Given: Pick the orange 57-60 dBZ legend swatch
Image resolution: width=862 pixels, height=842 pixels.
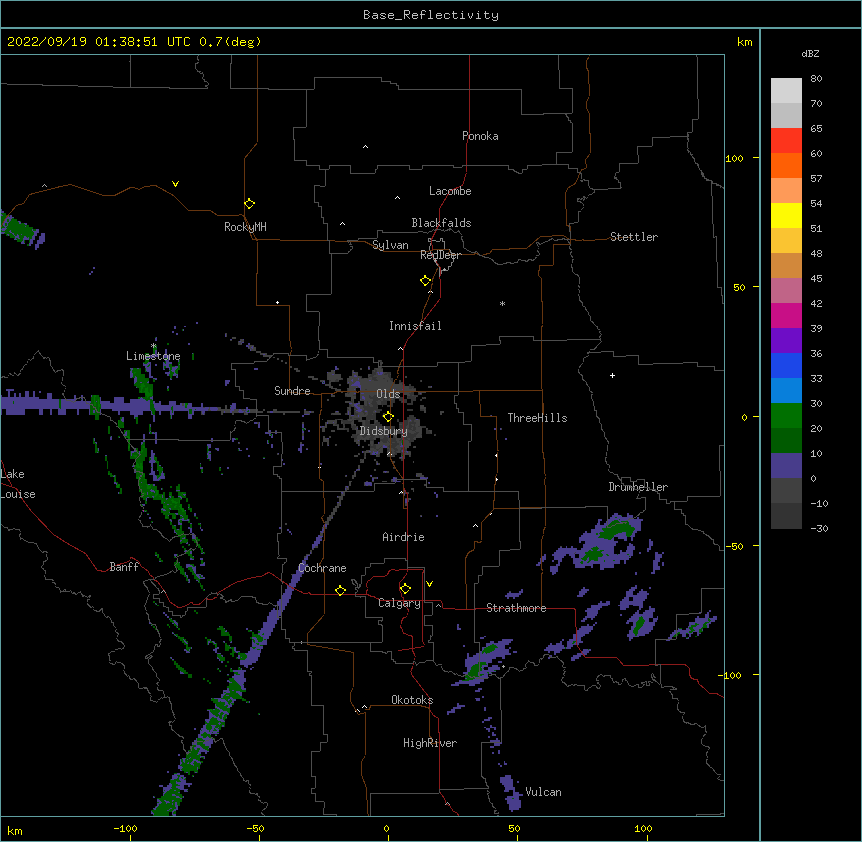Looking at the screenshot, I should (x=786, y=166).
